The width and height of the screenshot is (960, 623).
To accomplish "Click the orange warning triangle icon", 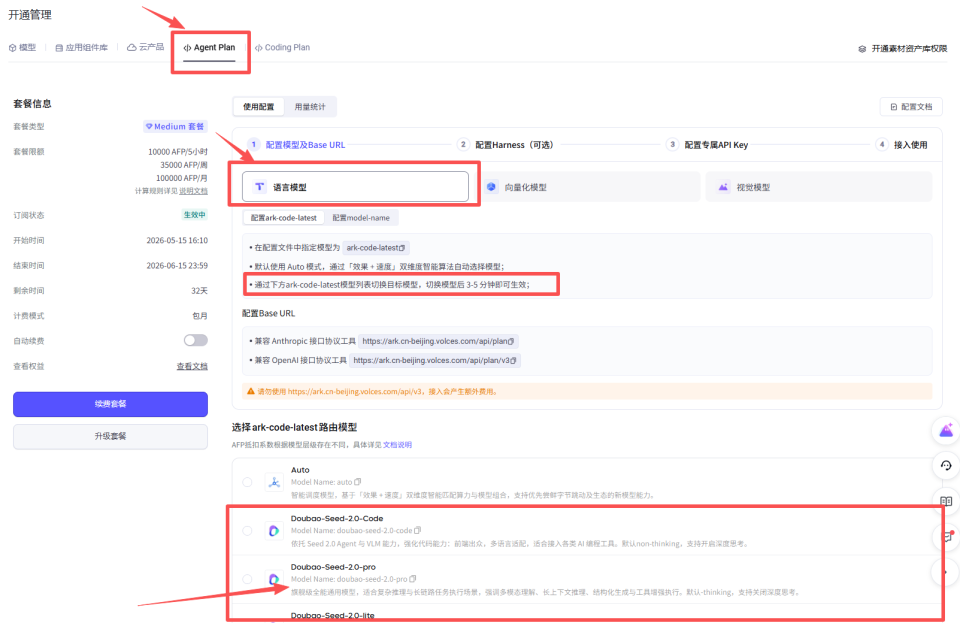I will point(250,391).
